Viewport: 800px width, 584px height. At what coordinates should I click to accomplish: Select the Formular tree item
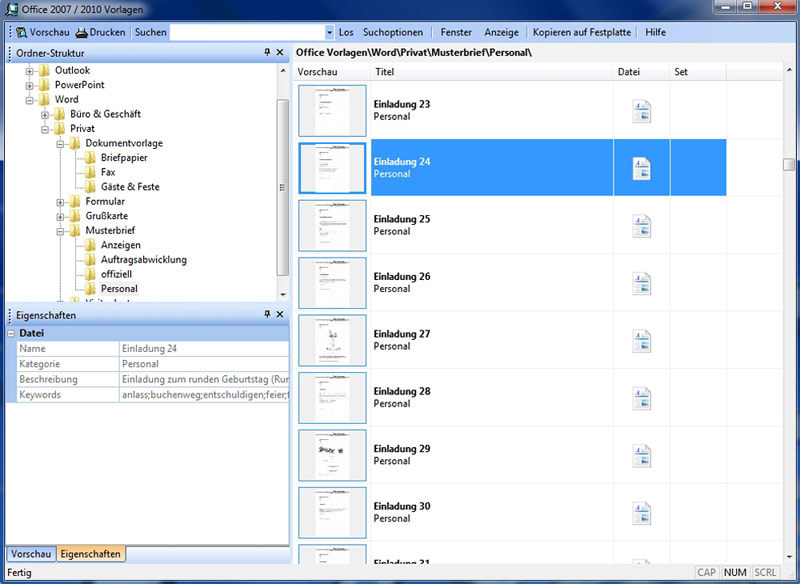105,201
